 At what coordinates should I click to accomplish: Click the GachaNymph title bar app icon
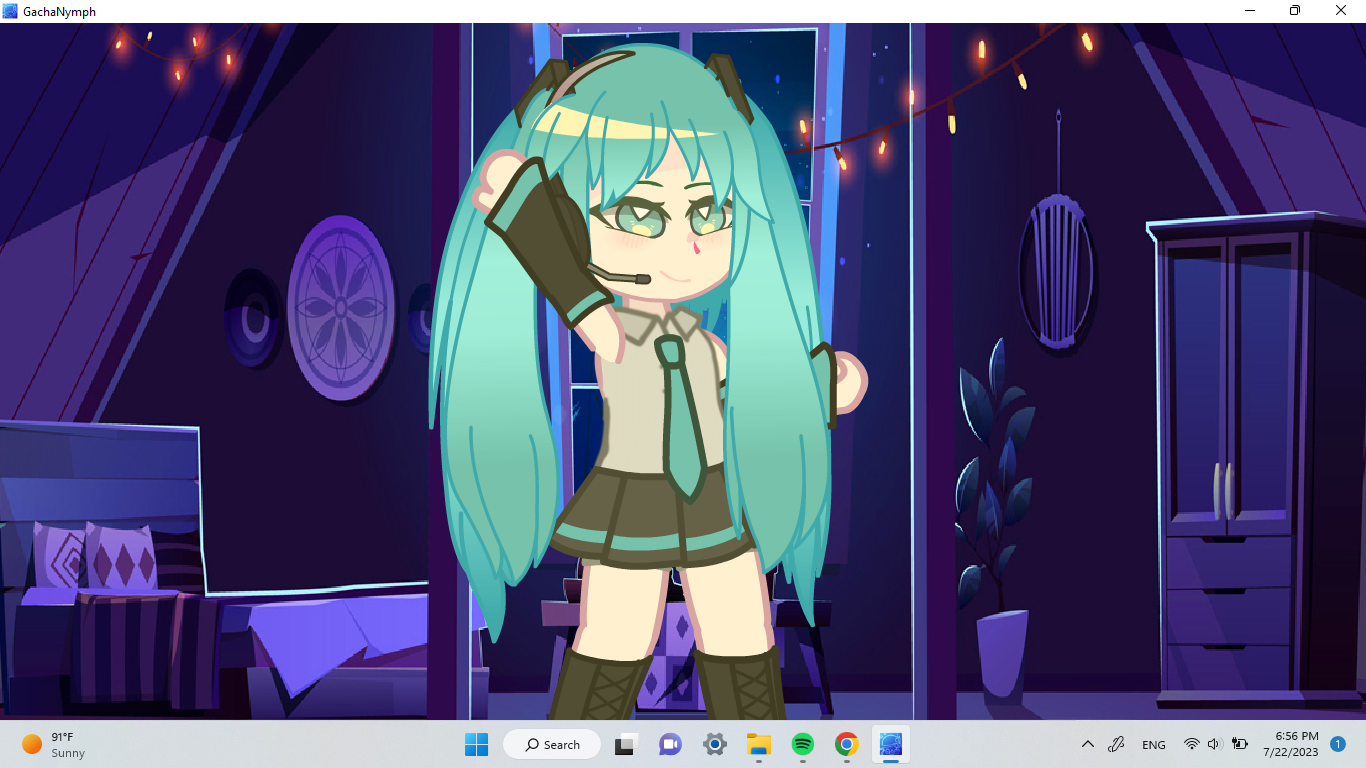[10, 11]
